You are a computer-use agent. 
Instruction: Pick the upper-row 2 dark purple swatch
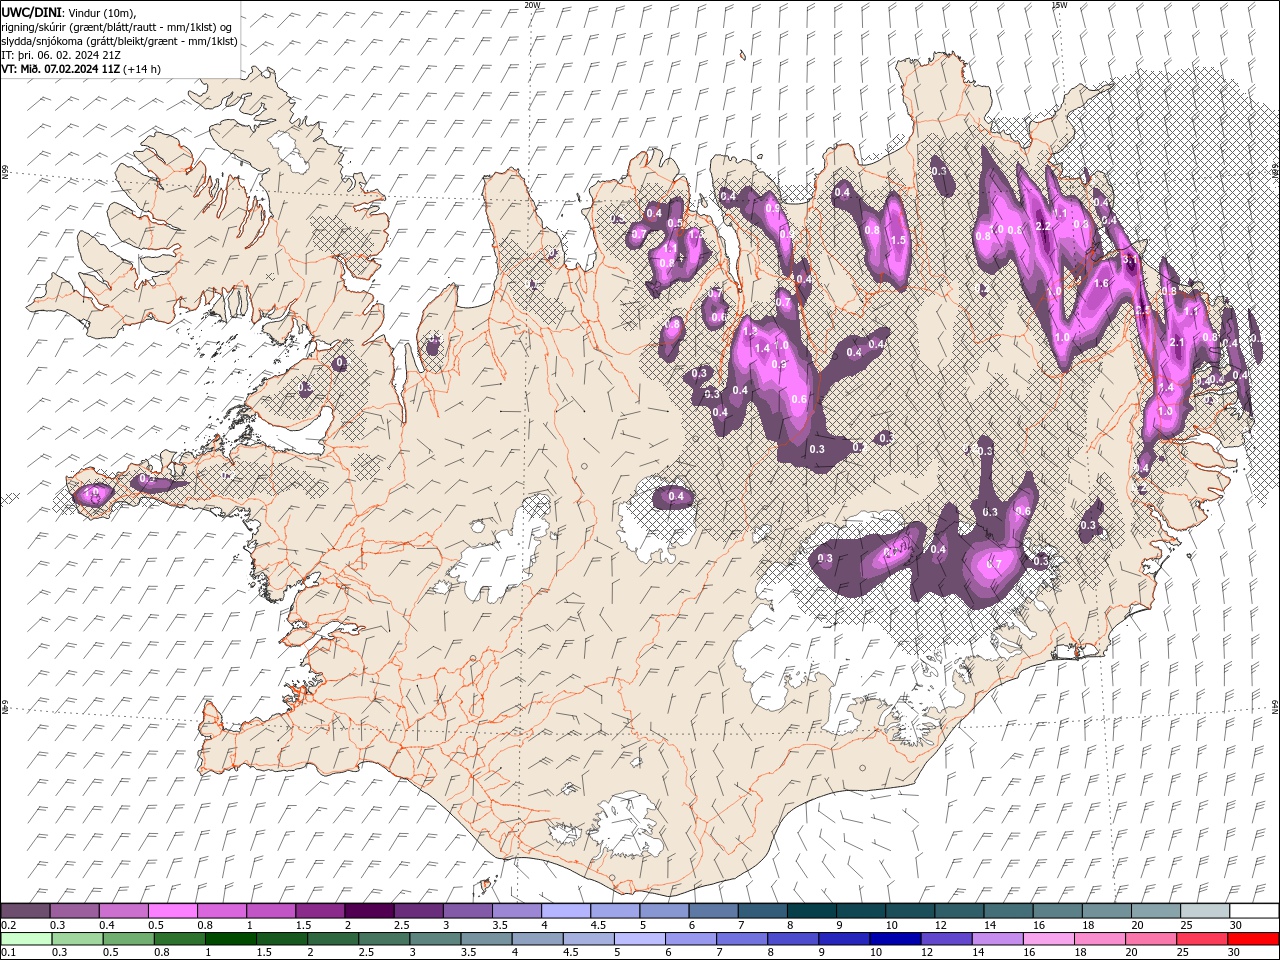click(x=368, y=911)
